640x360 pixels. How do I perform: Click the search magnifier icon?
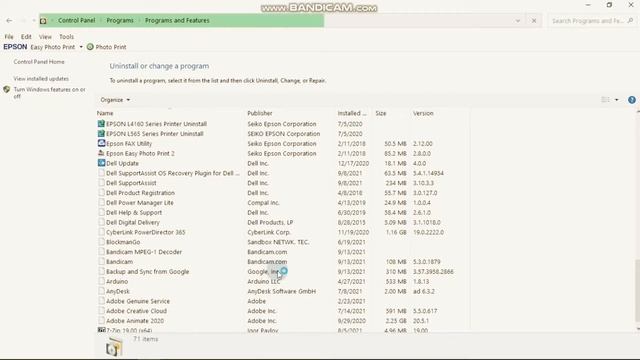631,20
